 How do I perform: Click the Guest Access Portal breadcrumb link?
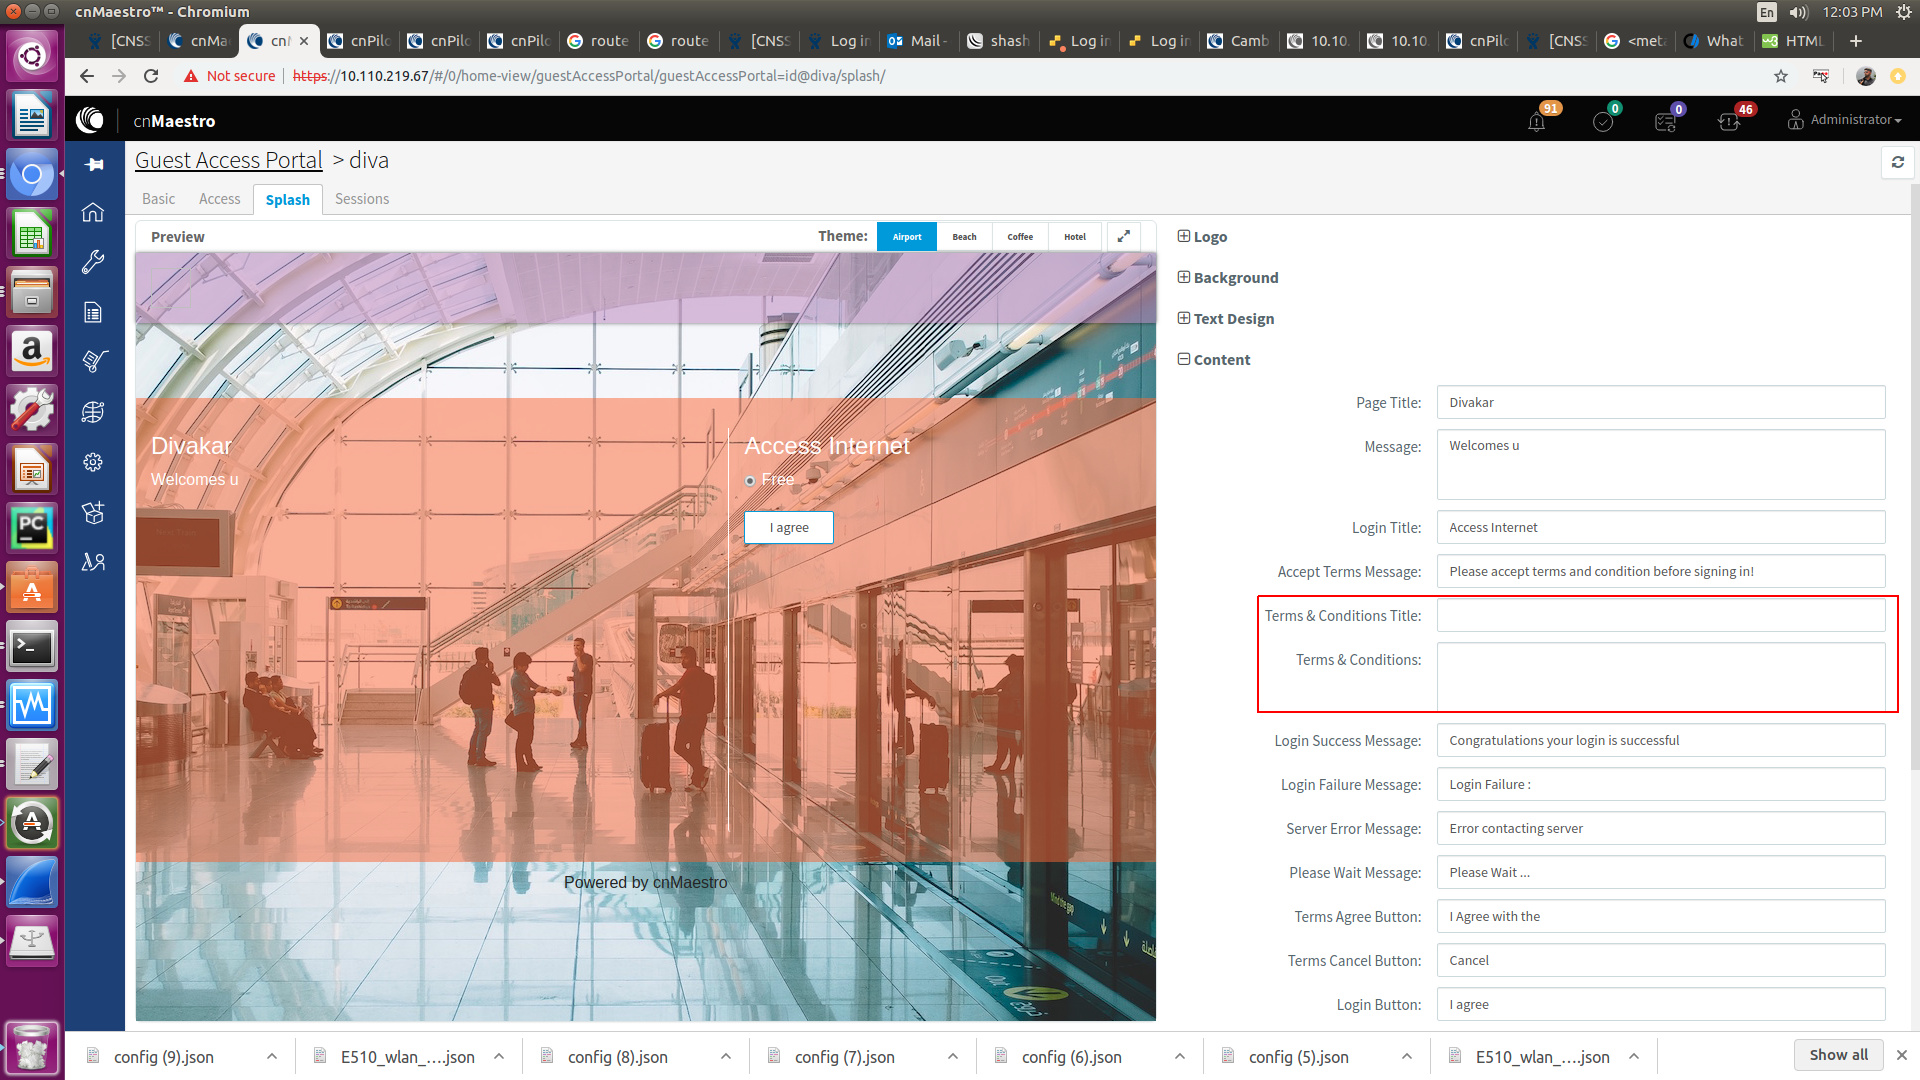click(228, 160)
